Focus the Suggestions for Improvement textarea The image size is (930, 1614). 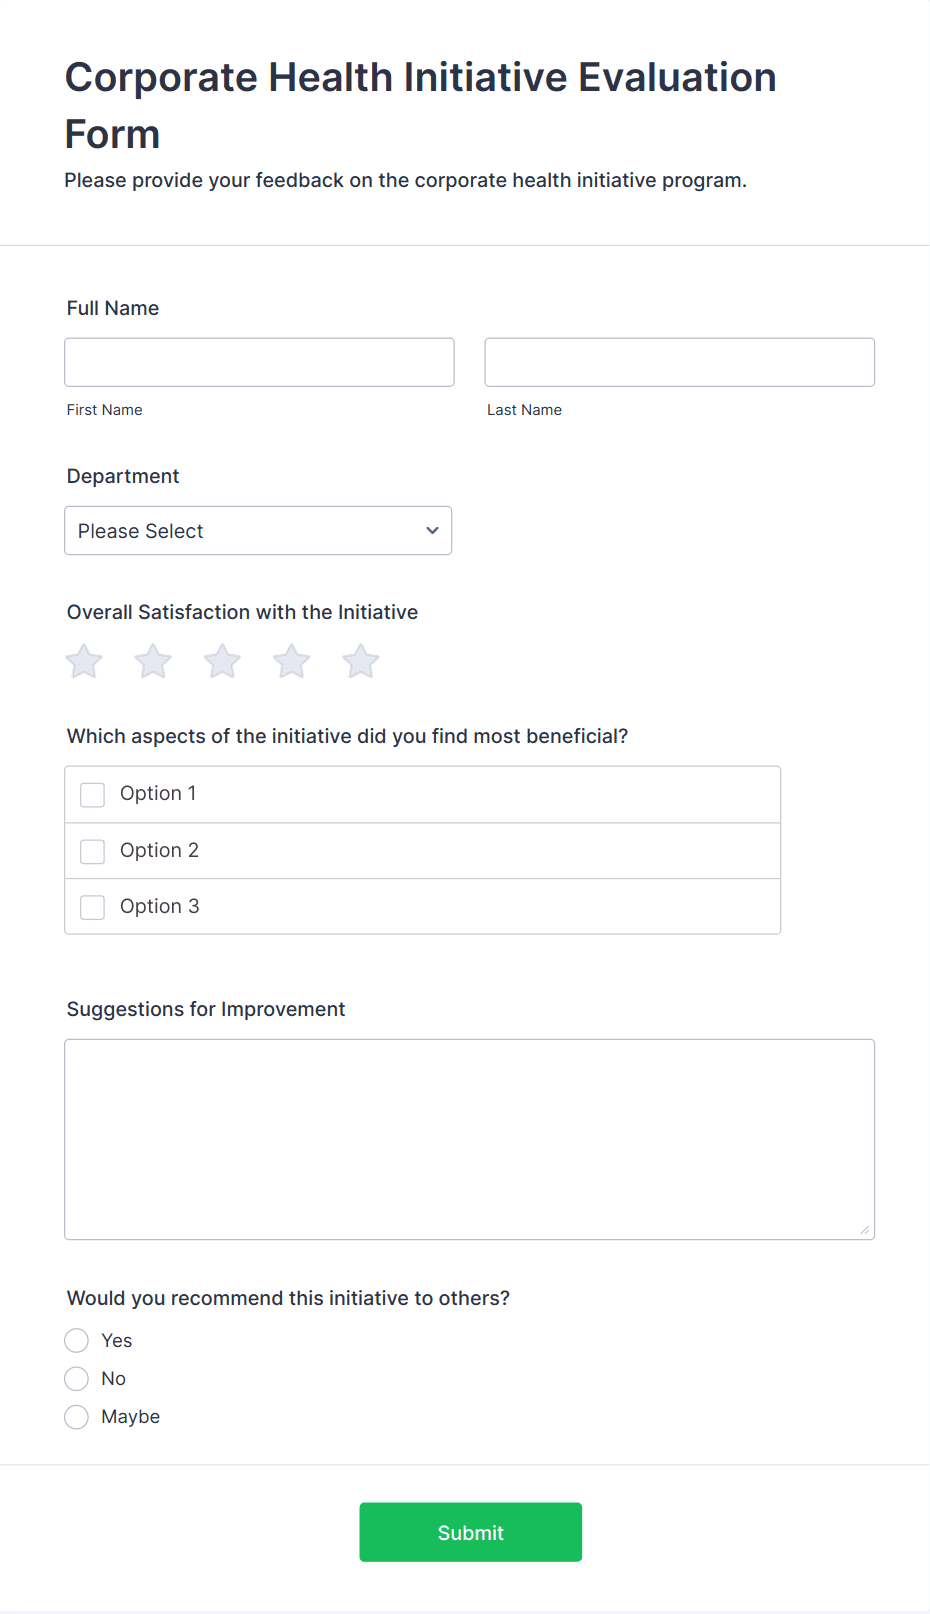point(470,1140)
